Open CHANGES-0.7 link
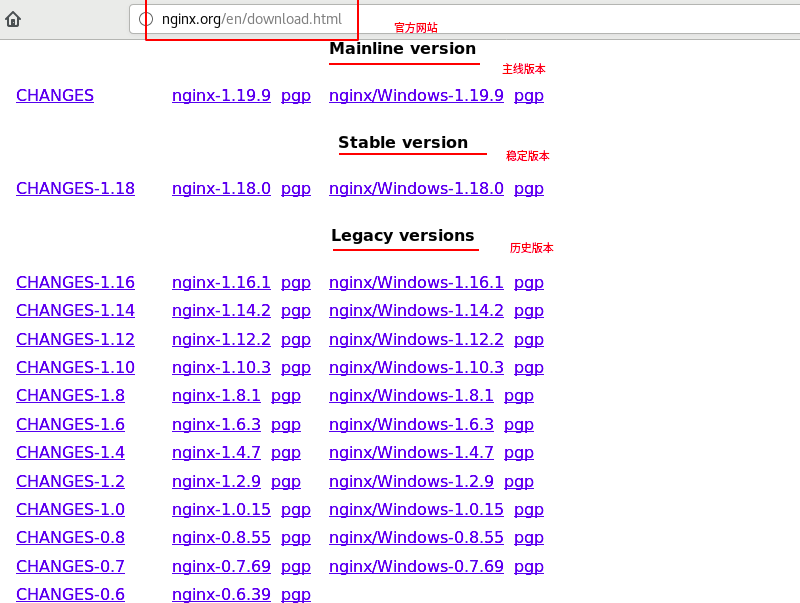Viewport: 800px width, 603px height. click(70, 566)
